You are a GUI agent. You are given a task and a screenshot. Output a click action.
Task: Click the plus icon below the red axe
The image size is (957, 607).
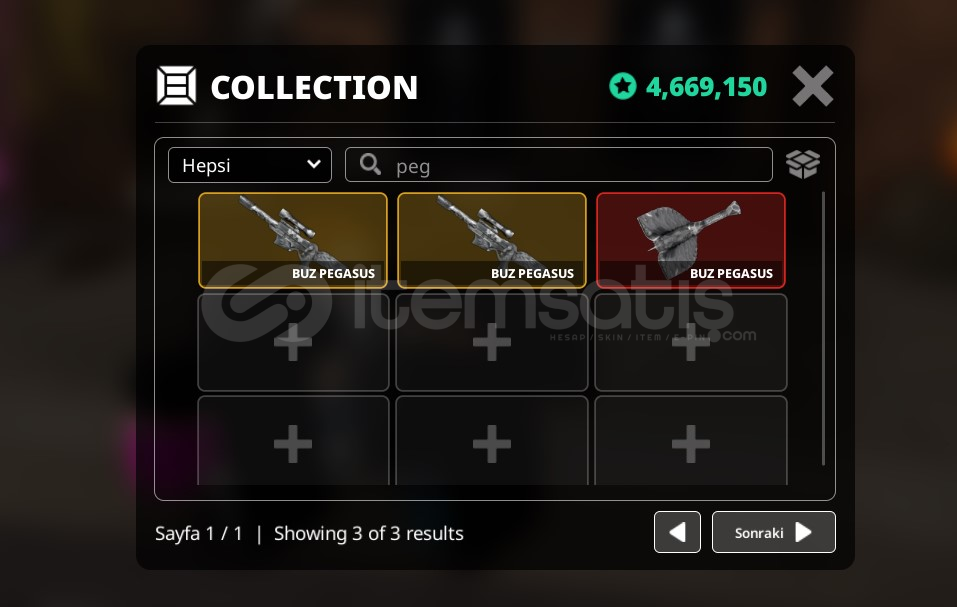click(691, 342)
